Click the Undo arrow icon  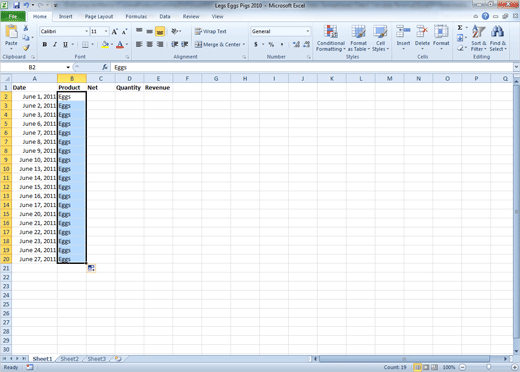tap(26, 5)
